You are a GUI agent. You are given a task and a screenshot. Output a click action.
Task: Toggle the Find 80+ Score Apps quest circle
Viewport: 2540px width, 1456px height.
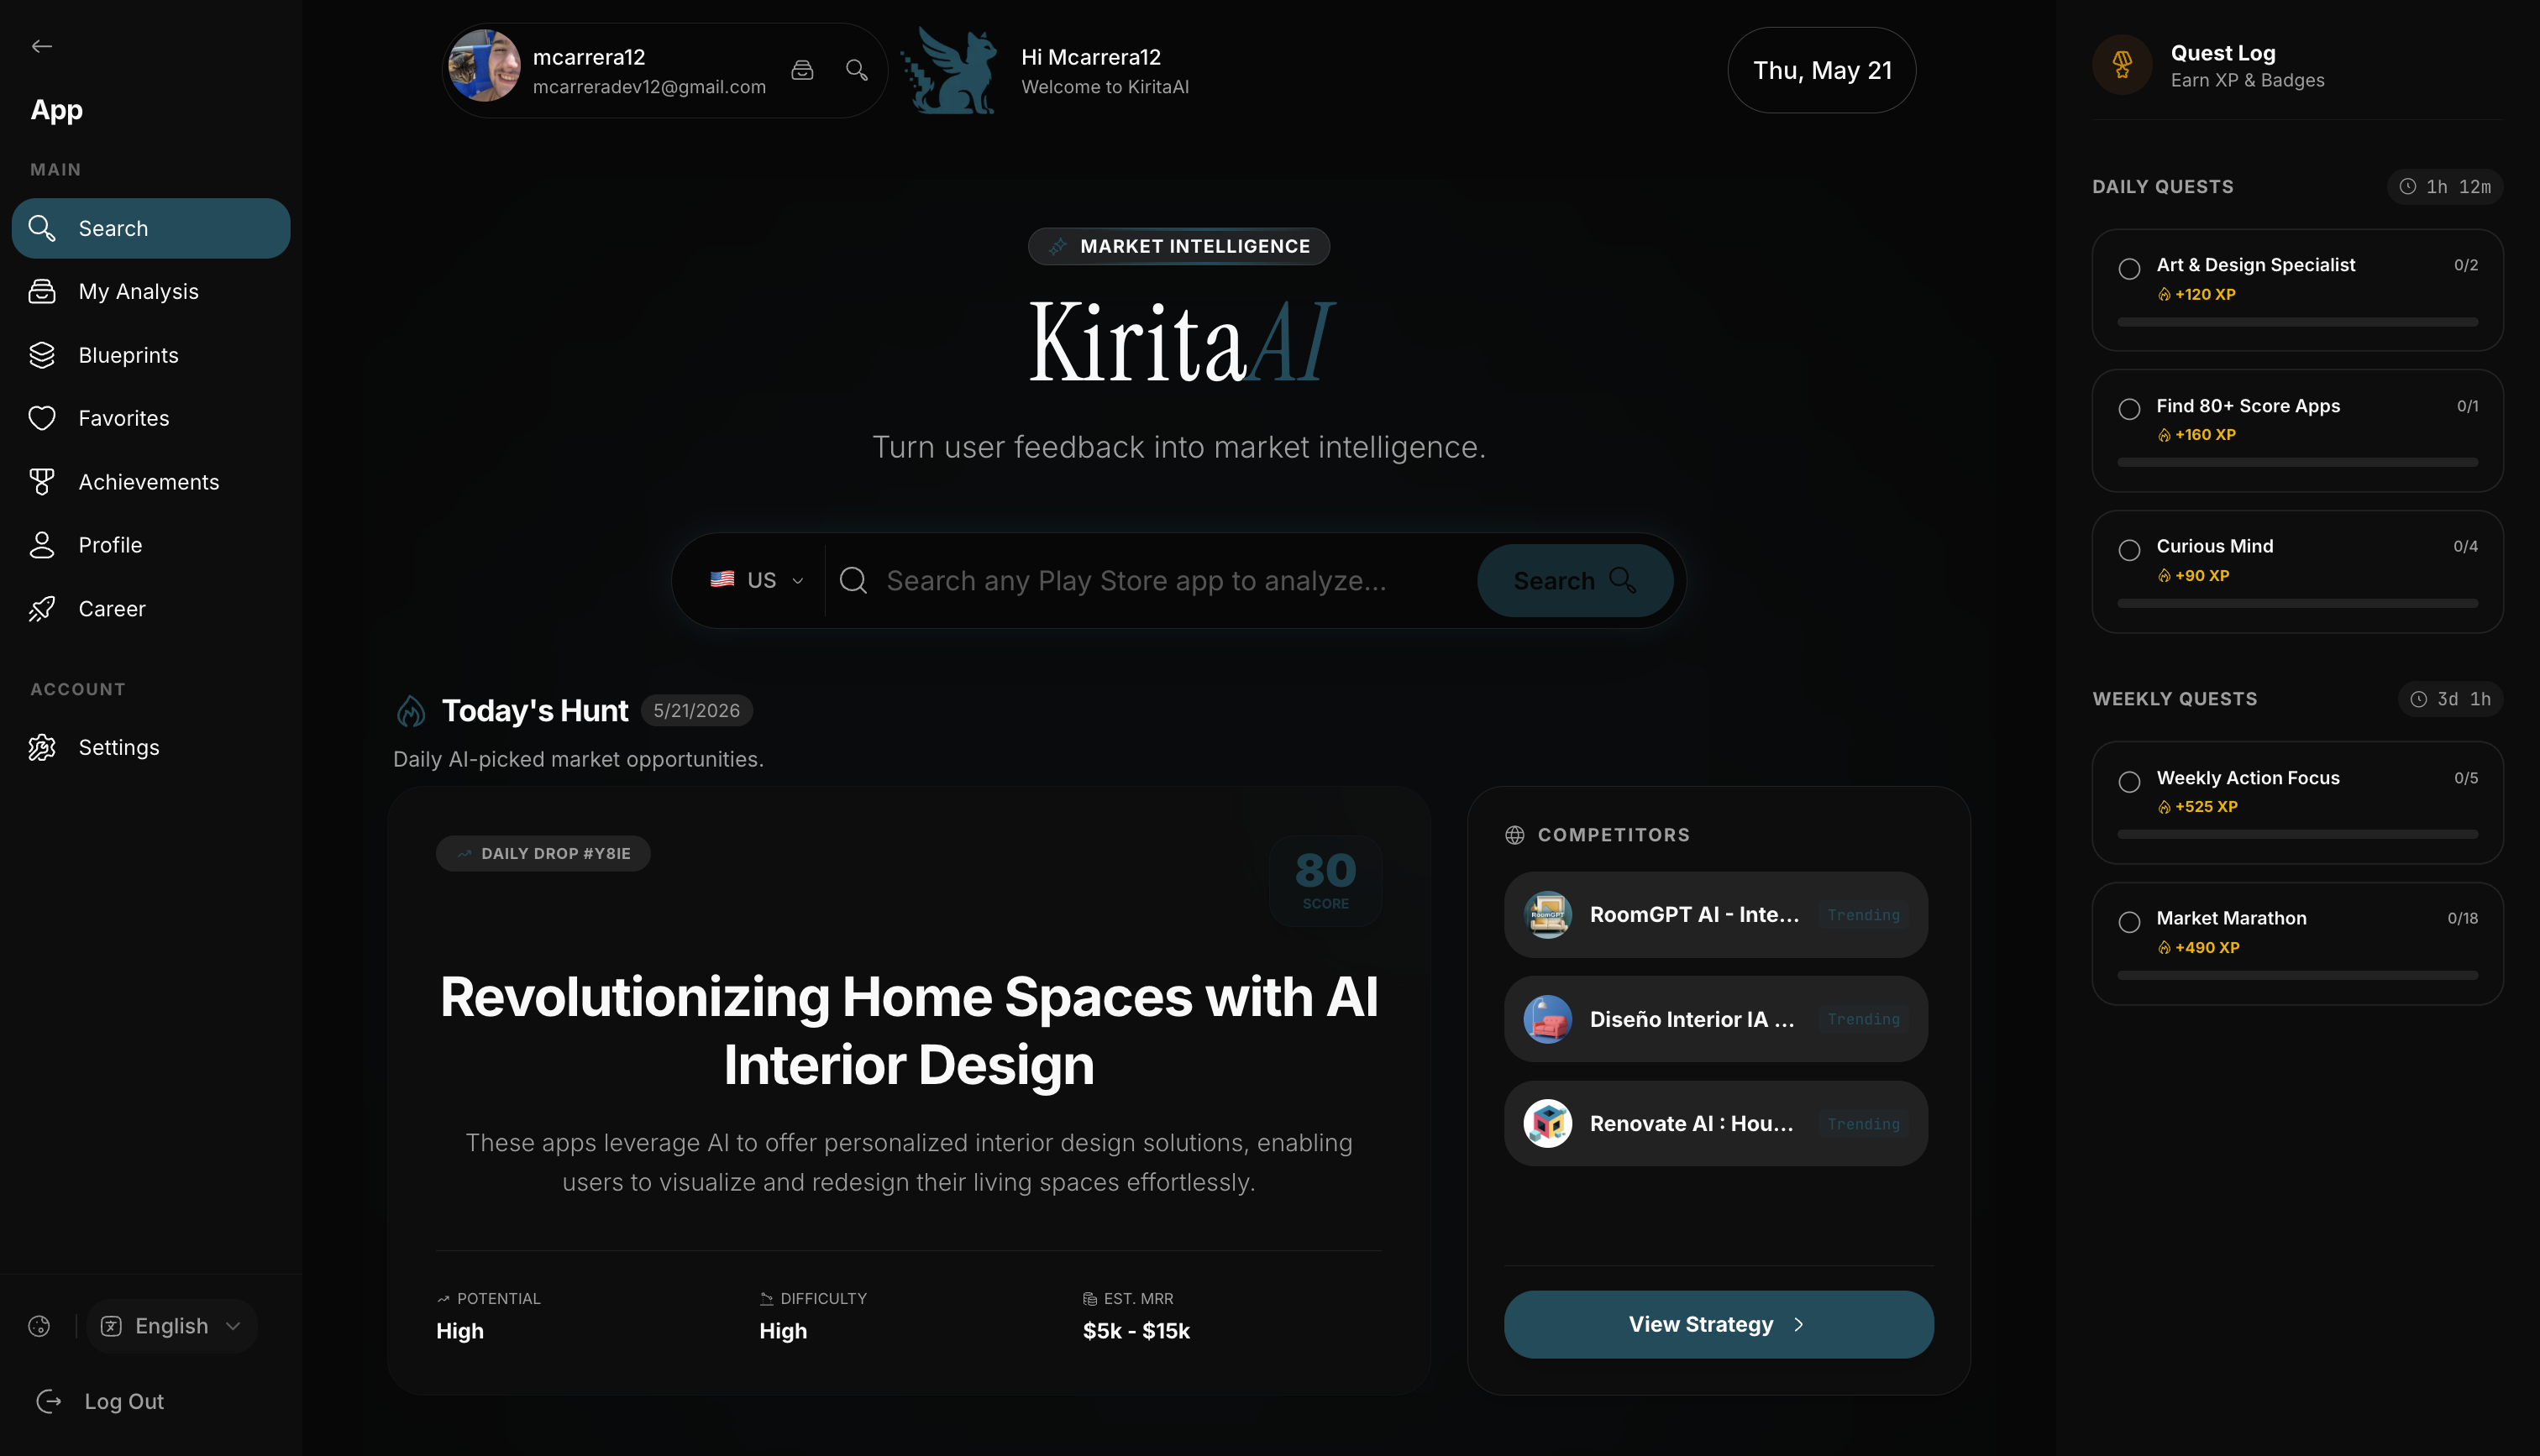(2130, 409)
